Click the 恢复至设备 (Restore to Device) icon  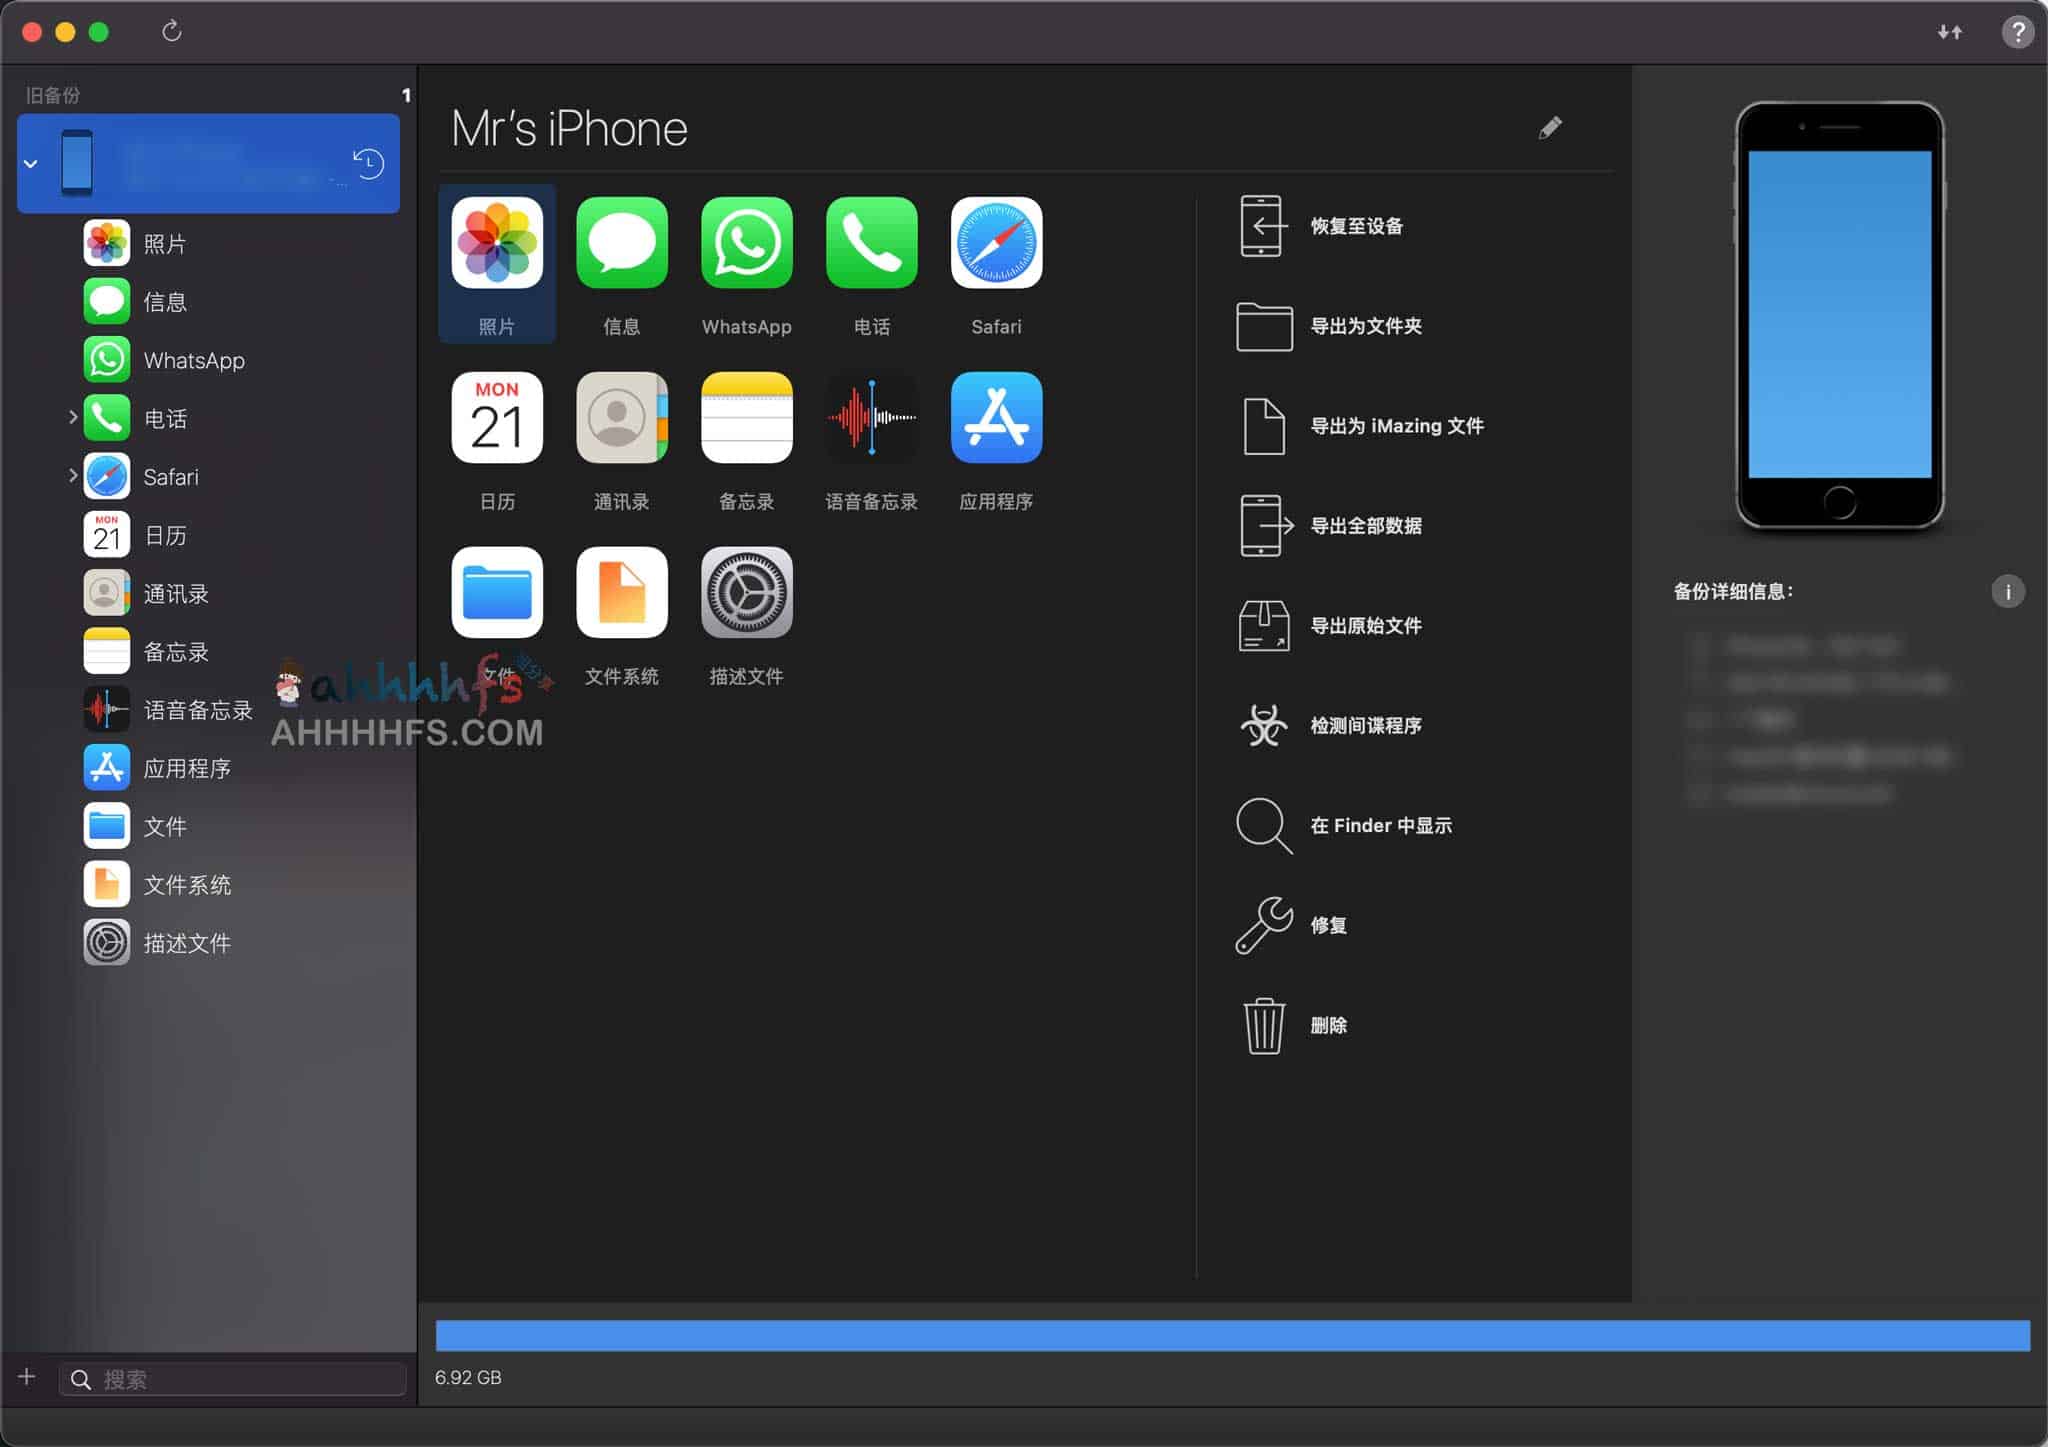1260,226
